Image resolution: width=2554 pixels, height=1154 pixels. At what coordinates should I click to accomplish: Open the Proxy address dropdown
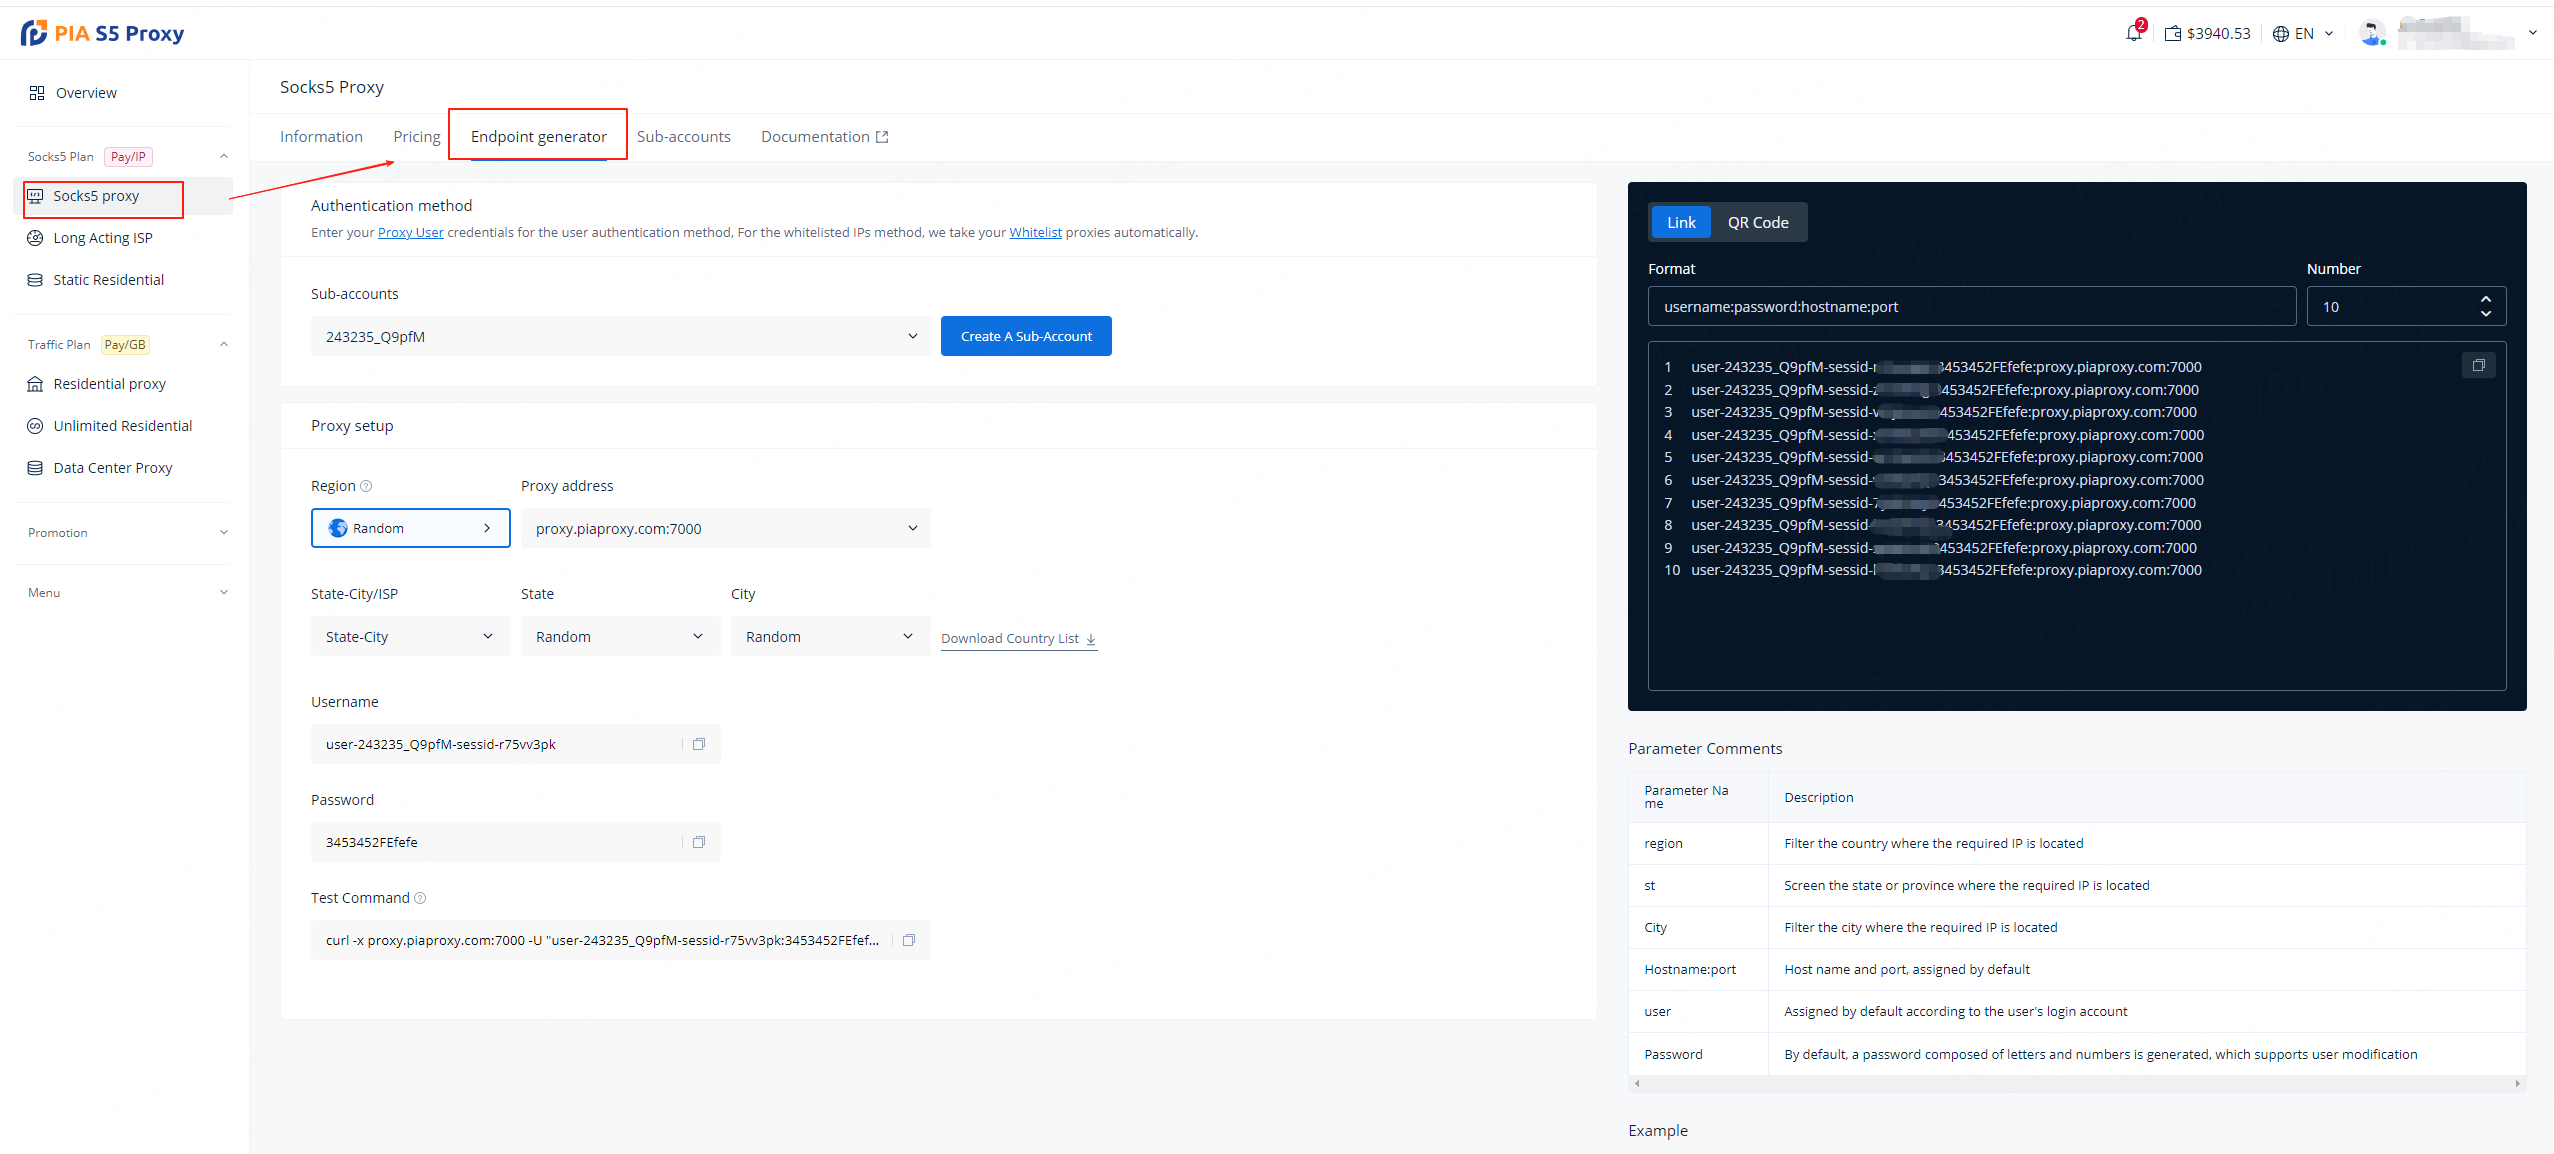[x=725, y=529]
